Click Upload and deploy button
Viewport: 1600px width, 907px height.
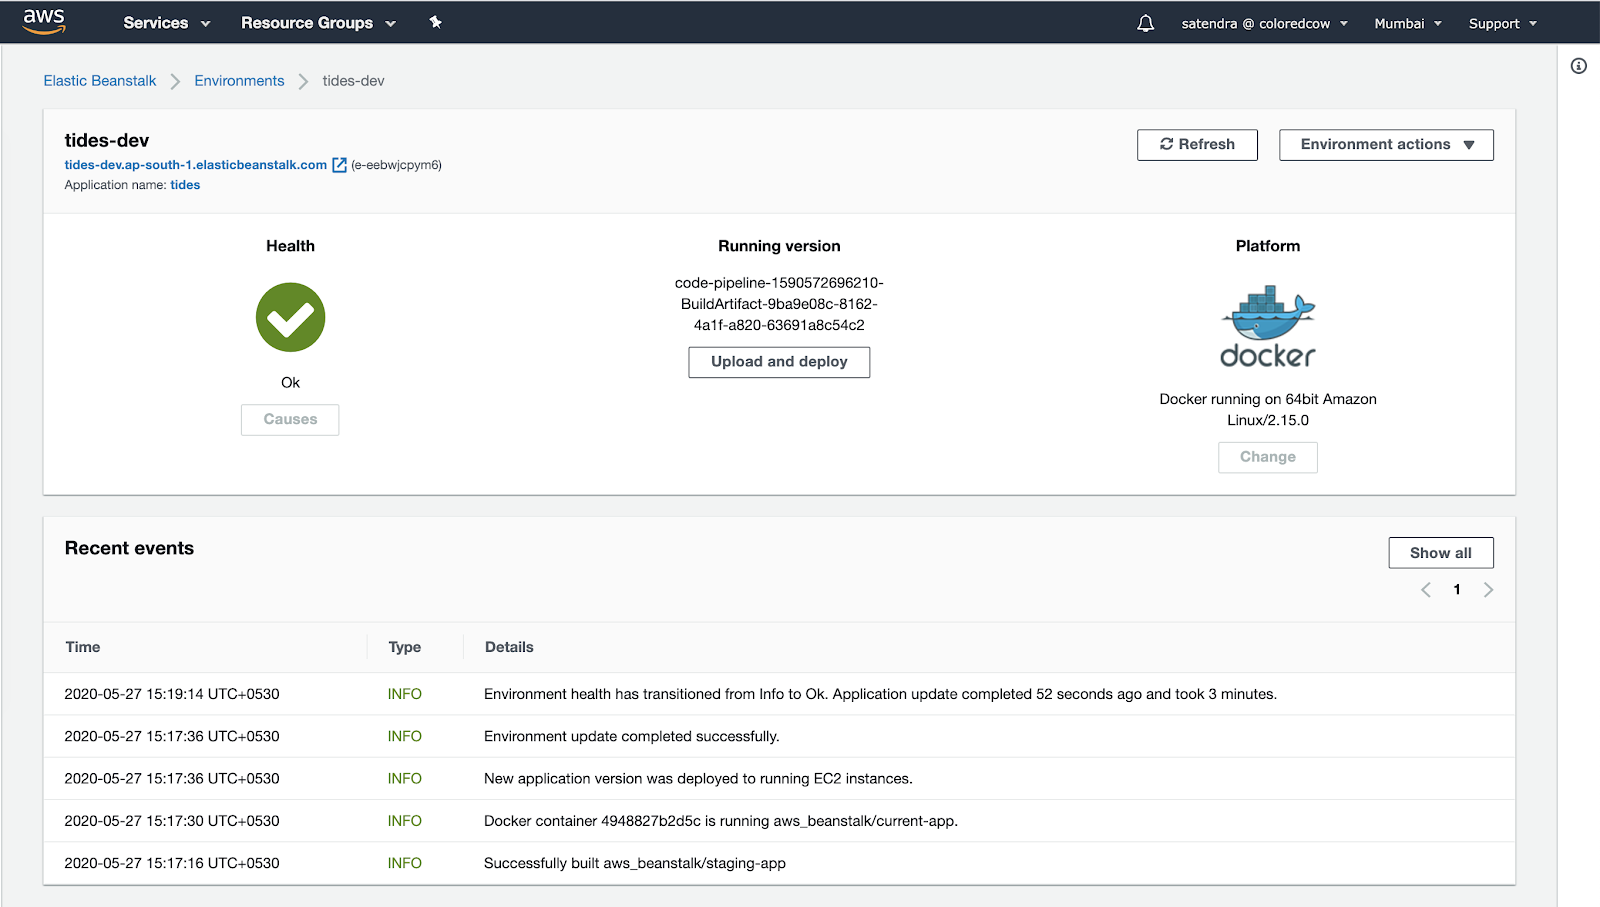779,362
